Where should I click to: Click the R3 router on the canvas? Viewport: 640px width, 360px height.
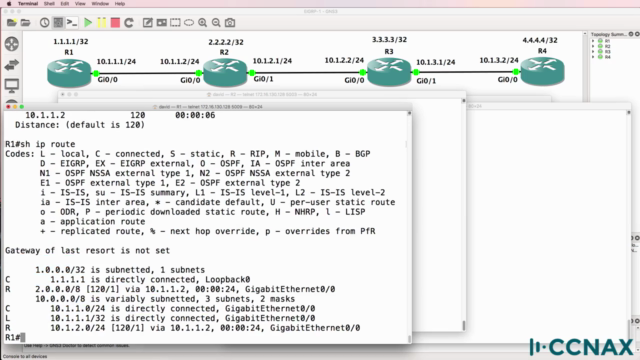pos(389,72)
